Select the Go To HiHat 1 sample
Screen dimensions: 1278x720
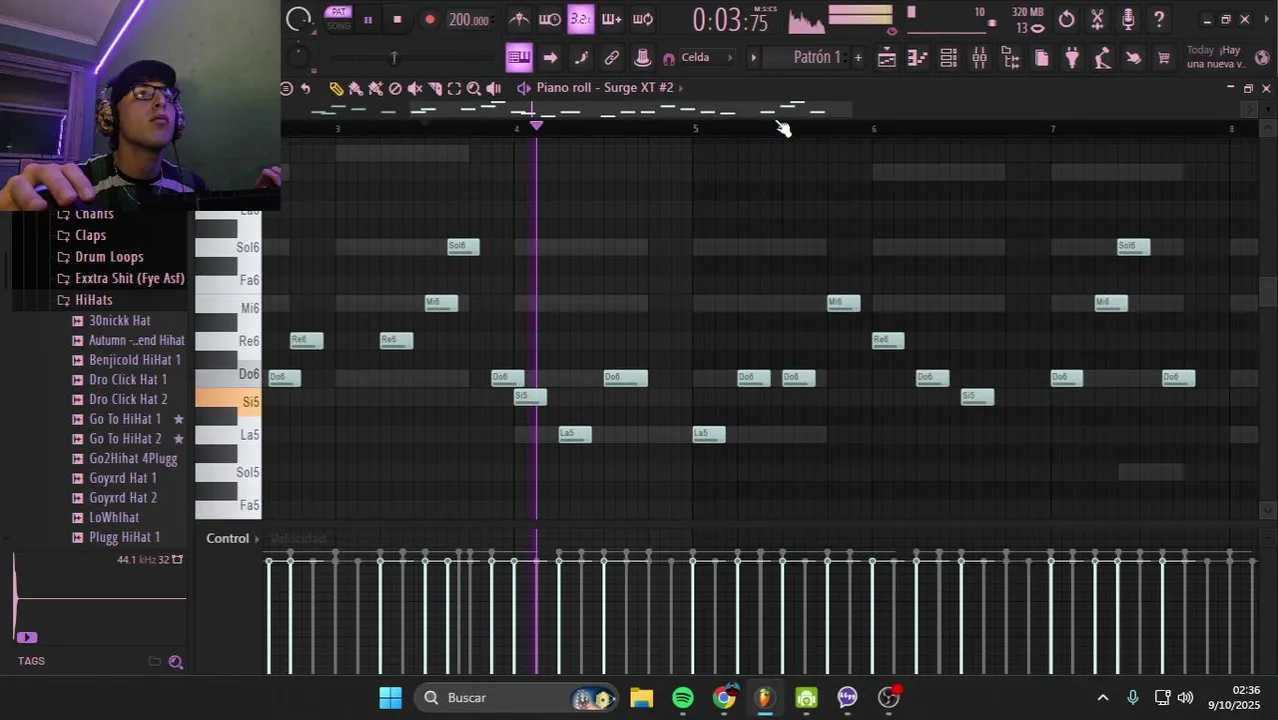pyautogui.click(x=124, y=419)
